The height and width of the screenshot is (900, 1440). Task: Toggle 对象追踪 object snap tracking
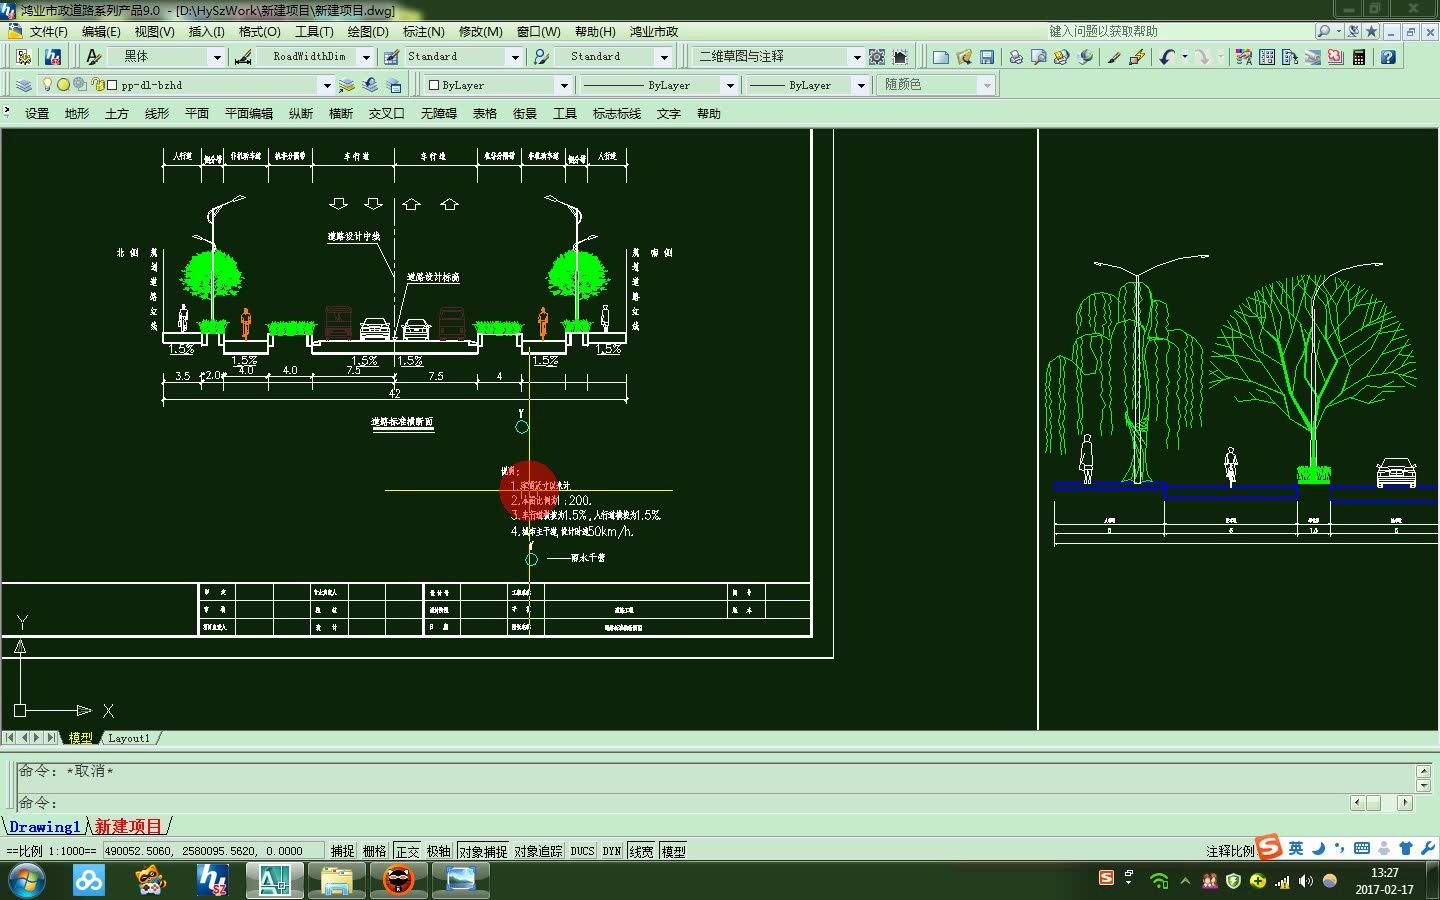click(539, 851)
